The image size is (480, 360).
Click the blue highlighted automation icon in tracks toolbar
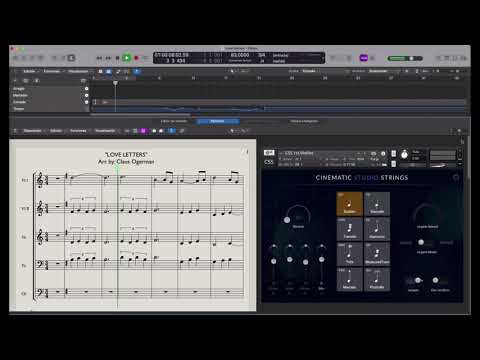click(x=108, y=71)
